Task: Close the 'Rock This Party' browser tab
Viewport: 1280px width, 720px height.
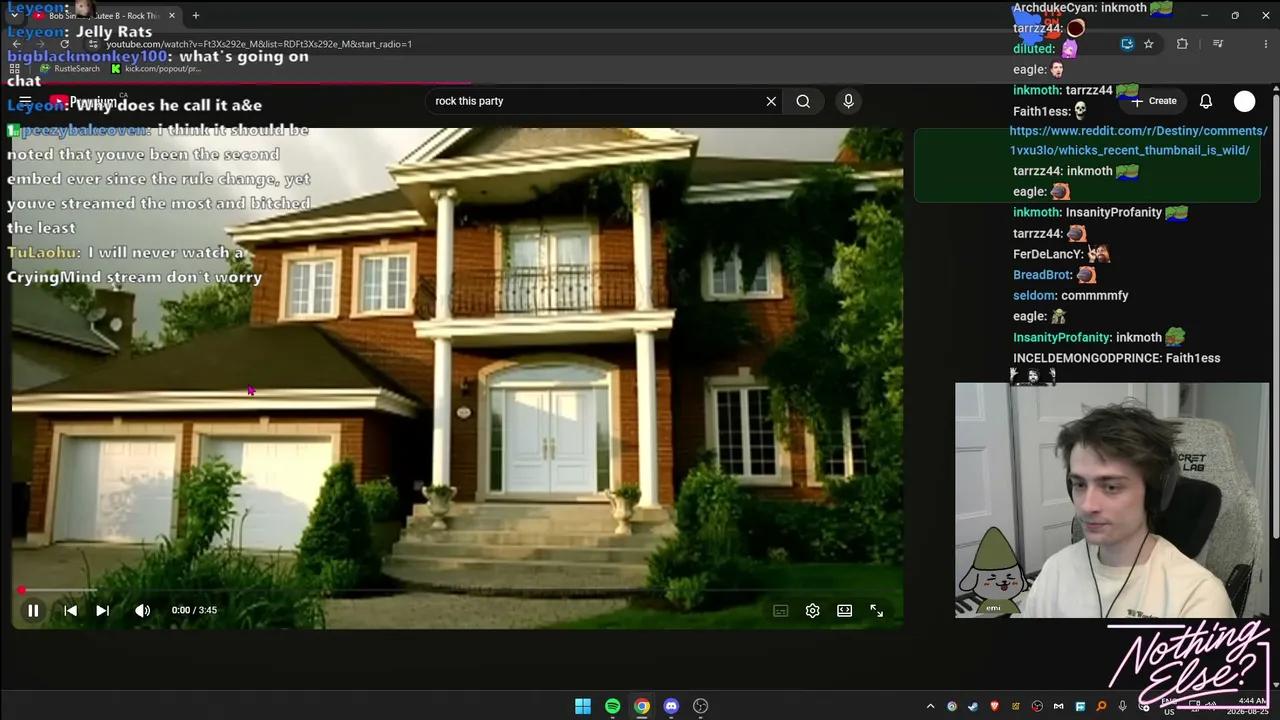Action: [172, 16]
